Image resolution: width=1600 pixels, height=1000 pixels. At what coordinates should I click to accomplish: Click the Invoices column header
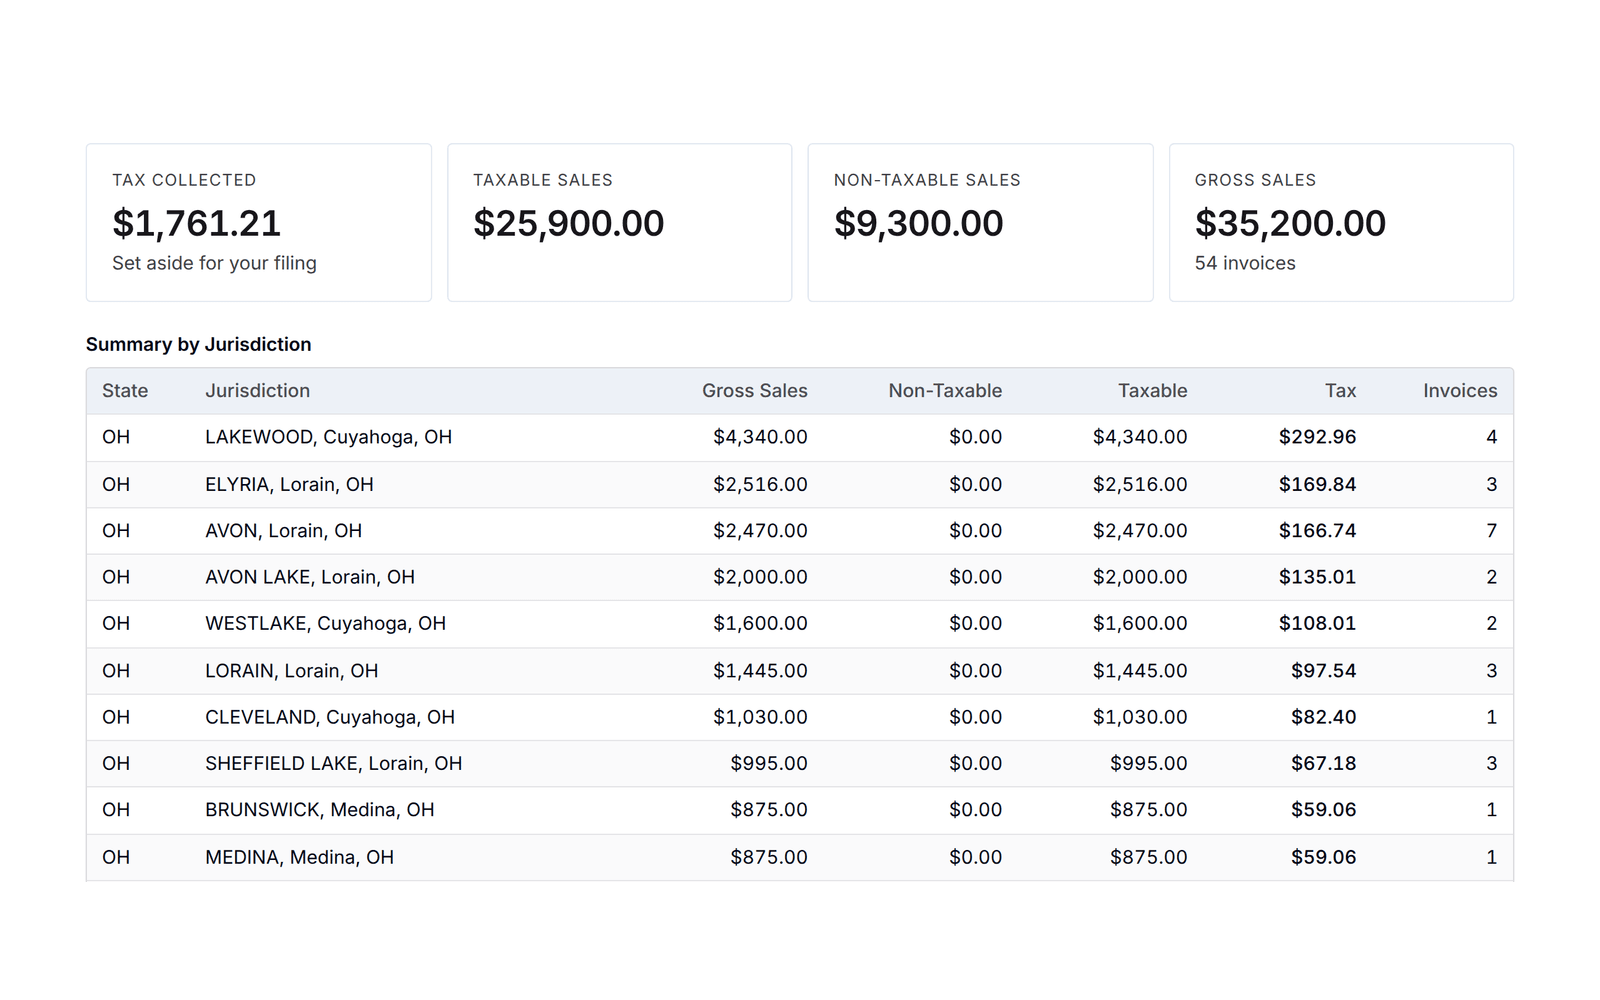tap(1460, 391)
